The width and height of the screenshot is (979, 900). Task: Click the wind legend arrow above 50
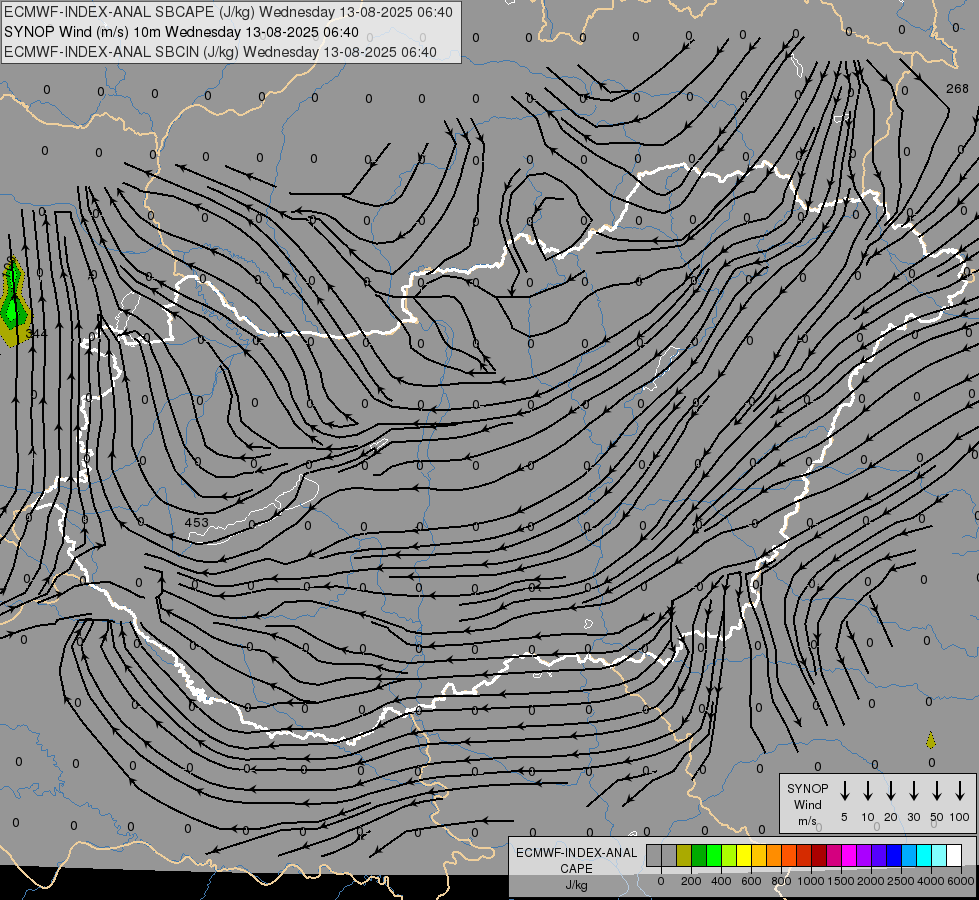pos(937,791)
